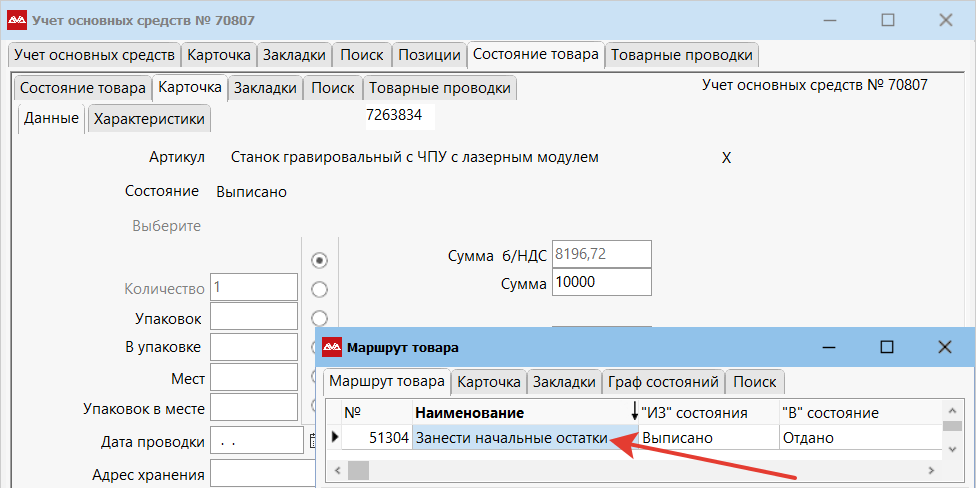Open the Граф состояний tab
Image resolution: width=976 pixels, height=488 pixels.
click(664, 382)
